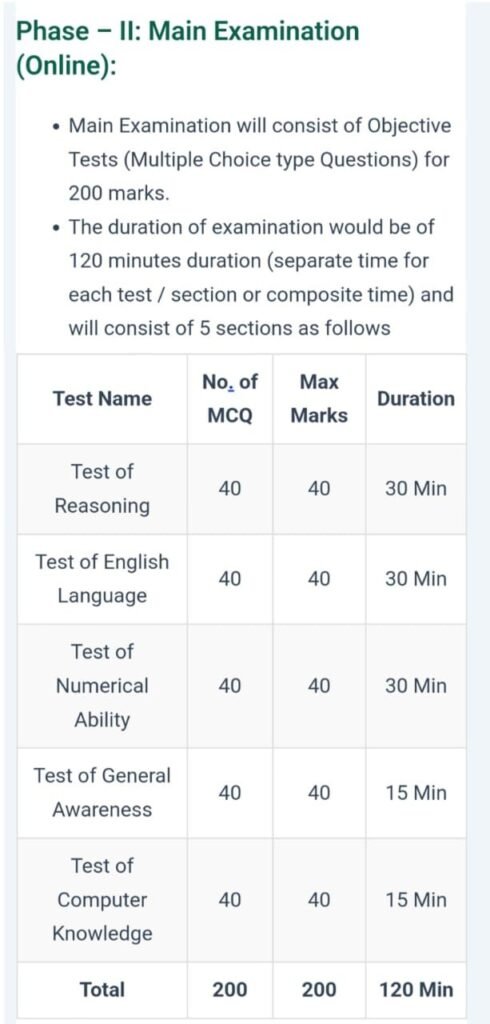Select the 30 Min duration for Reasoning
Image resolution: width=490 pixels, height=1024 pixels.
(416, 488)
